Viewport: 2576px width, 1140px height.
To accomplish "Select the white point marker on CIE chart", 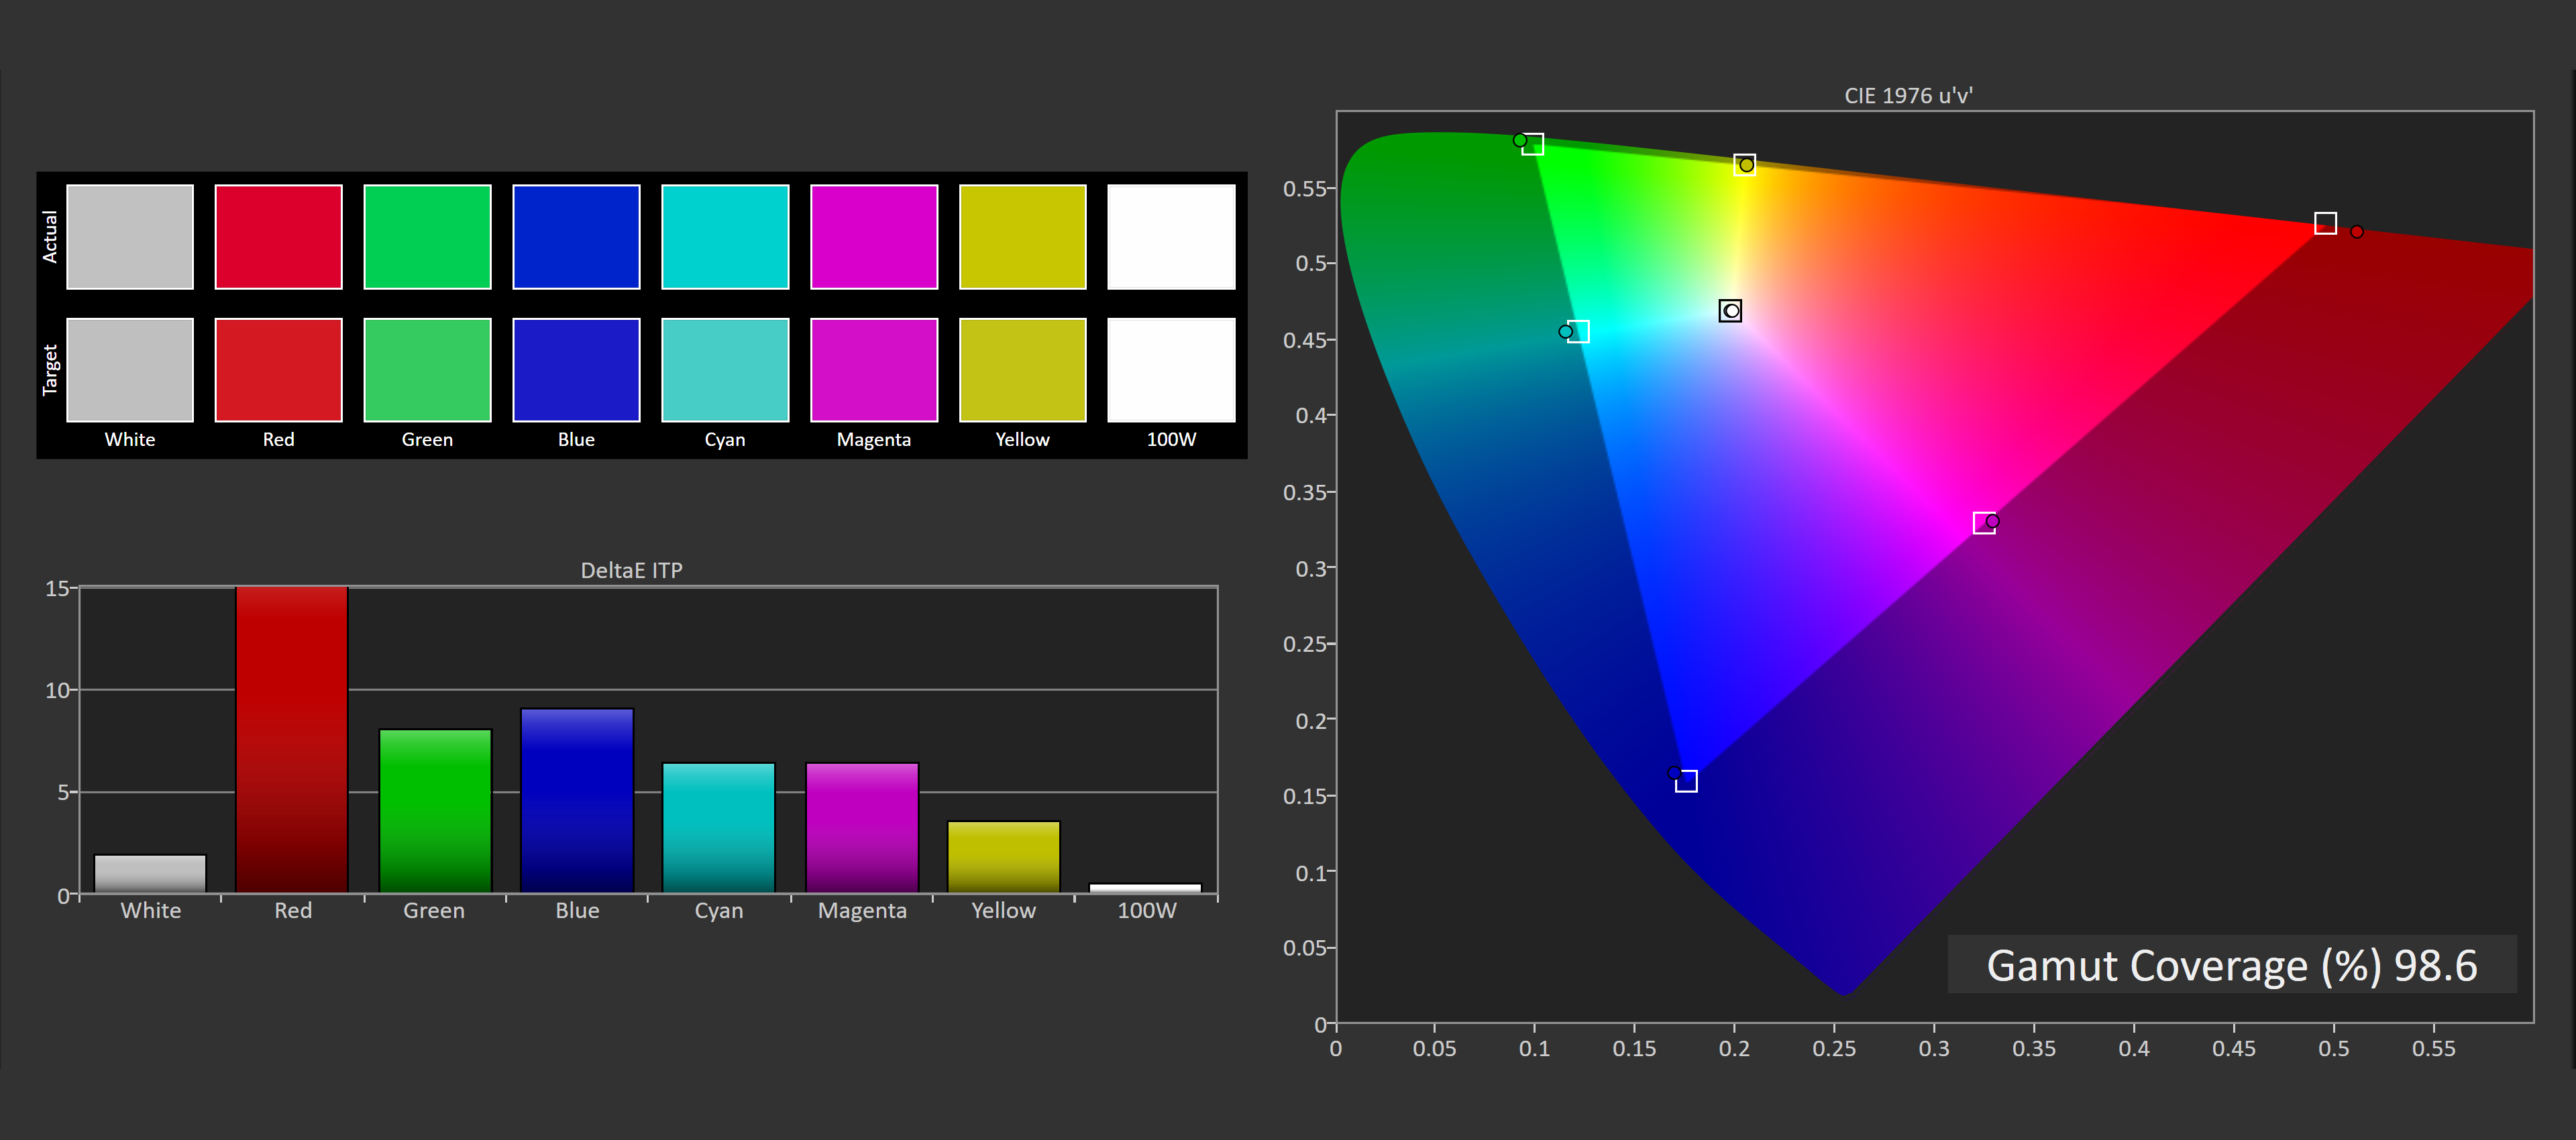I will click(1730, 311).
